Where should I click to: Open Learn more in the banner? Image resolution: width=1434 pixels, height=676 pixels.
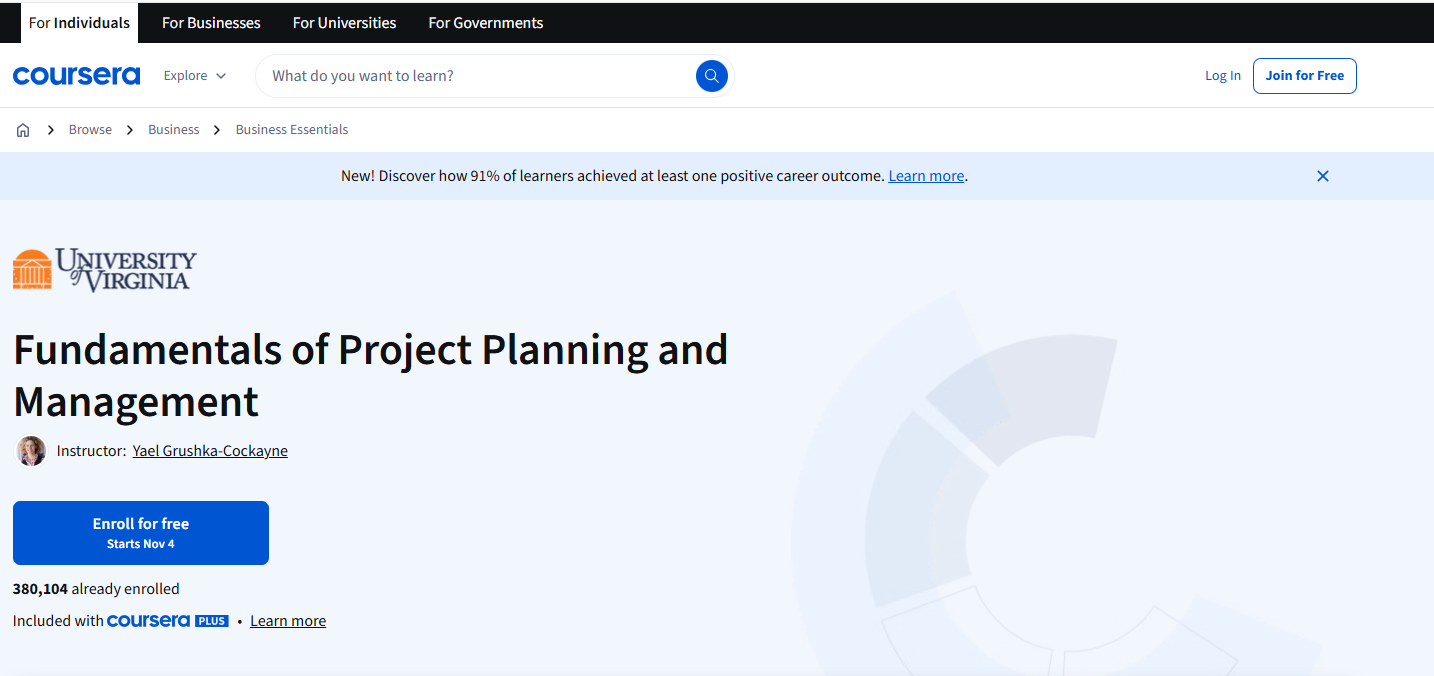[925, 175]
